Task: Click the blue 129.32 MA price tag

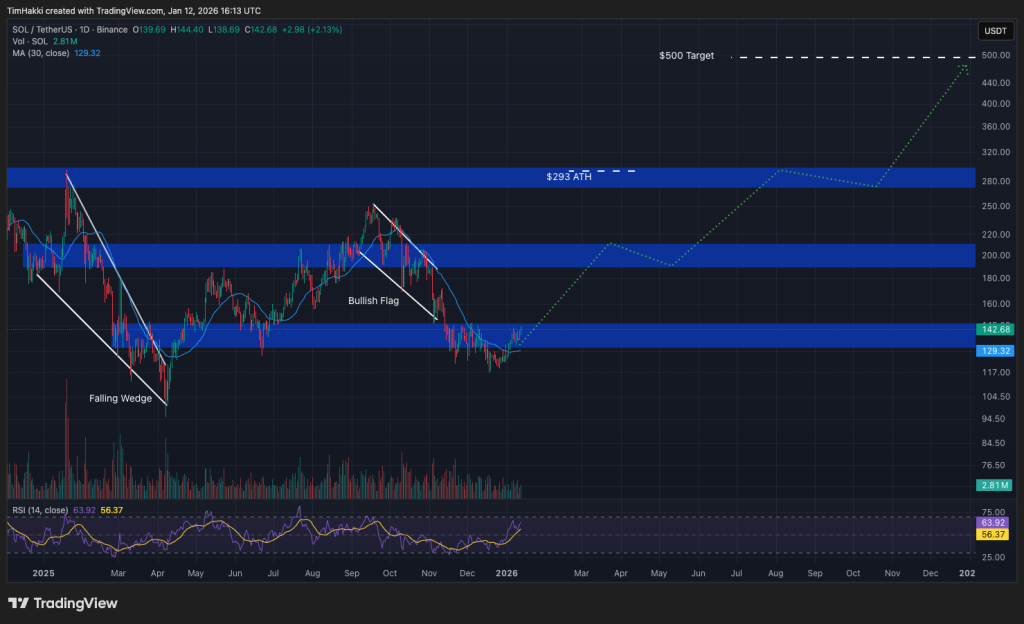Action: 994,351
